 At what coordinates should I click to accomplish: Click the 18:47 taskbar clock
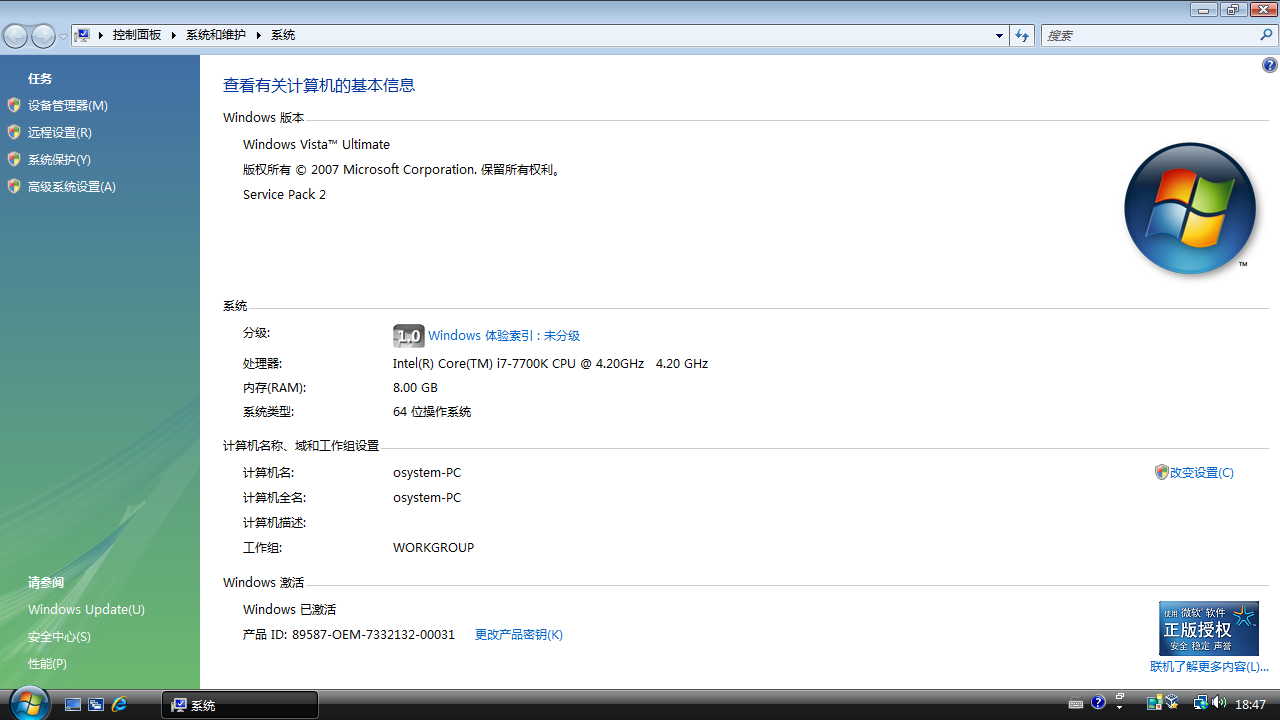[x=1250, y=704]
